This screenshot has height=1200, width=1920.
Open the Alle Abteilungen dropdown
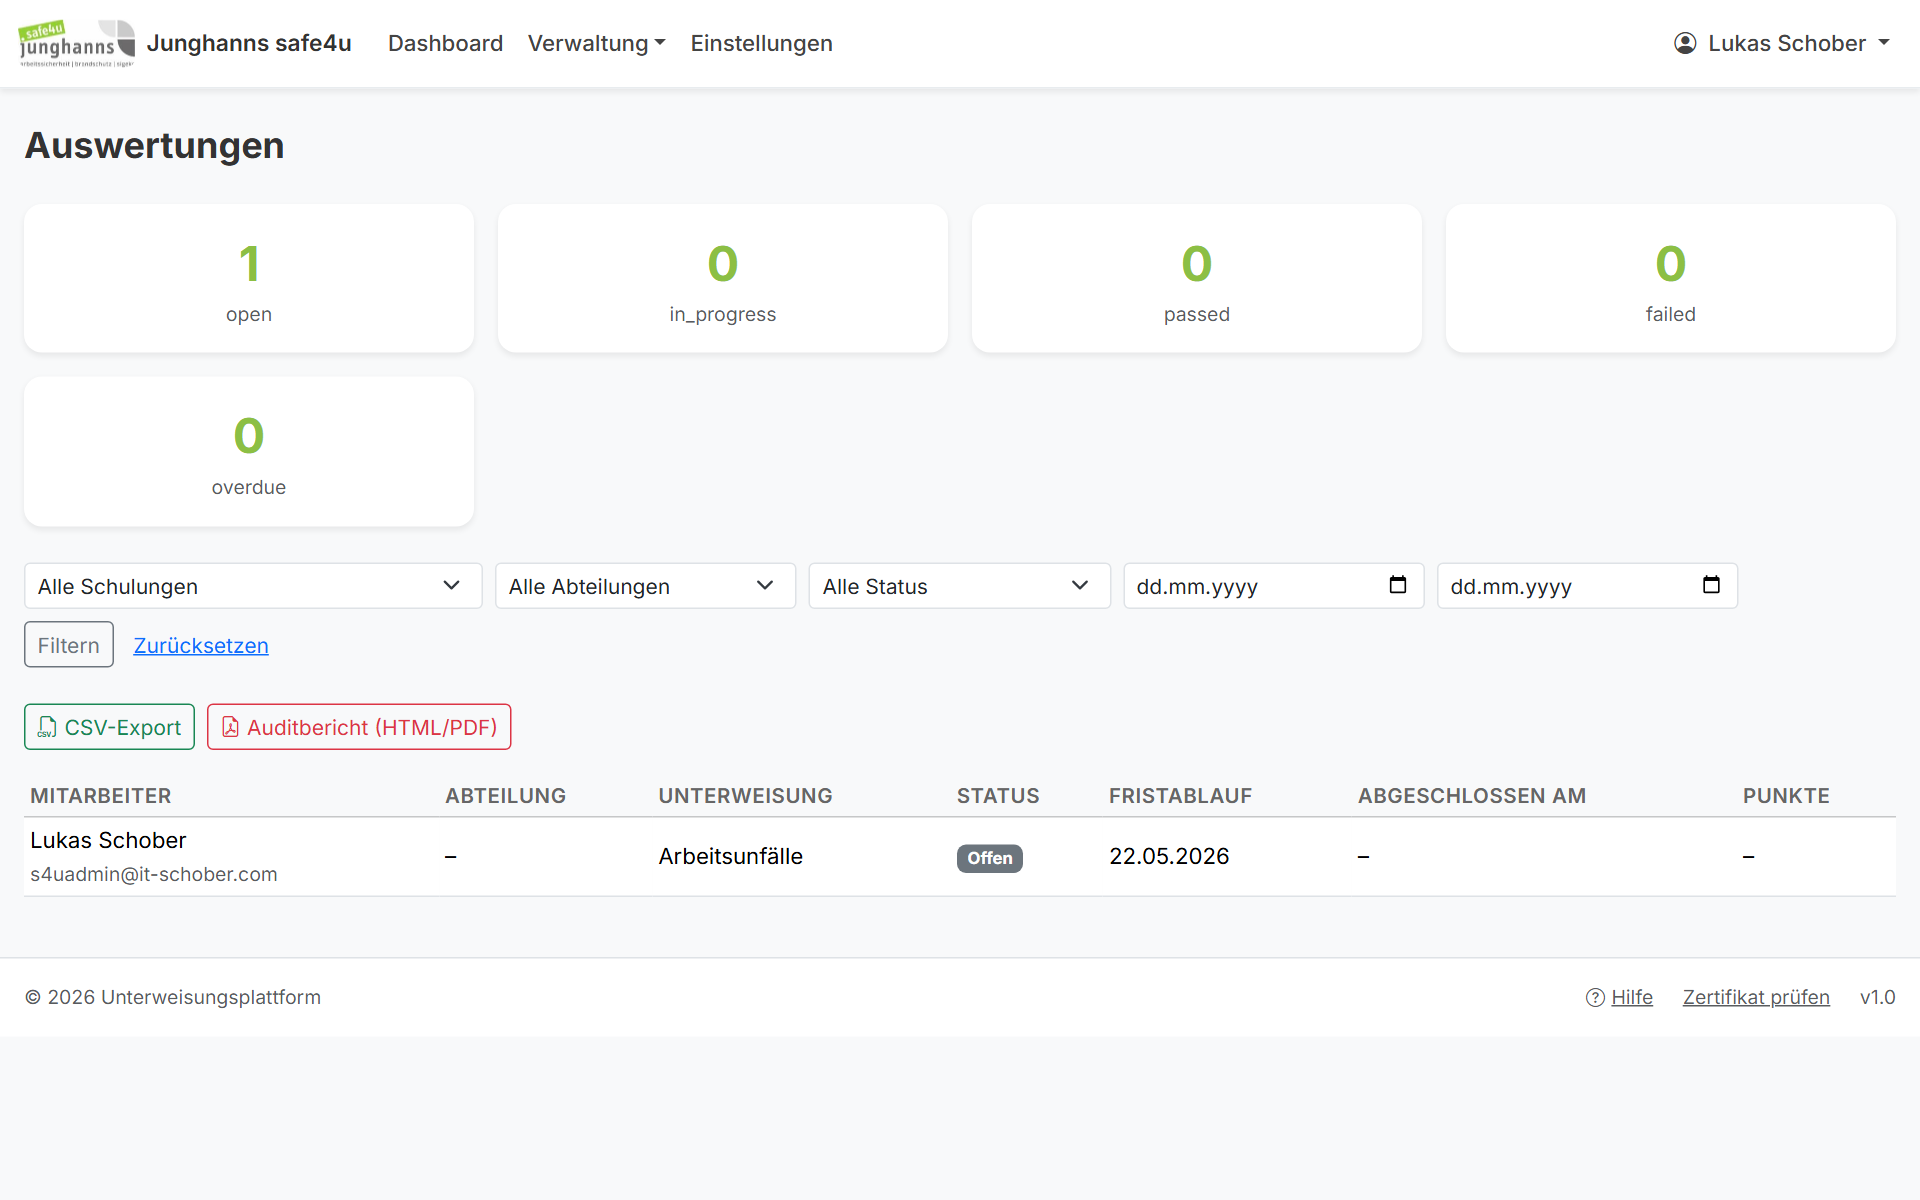point(645,586)
